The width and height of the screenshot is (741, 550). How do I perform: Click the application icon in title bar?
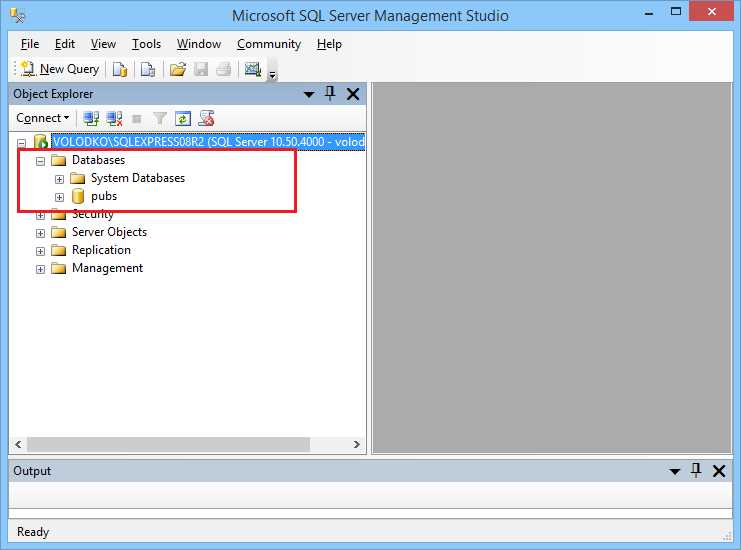pos(18,16)
